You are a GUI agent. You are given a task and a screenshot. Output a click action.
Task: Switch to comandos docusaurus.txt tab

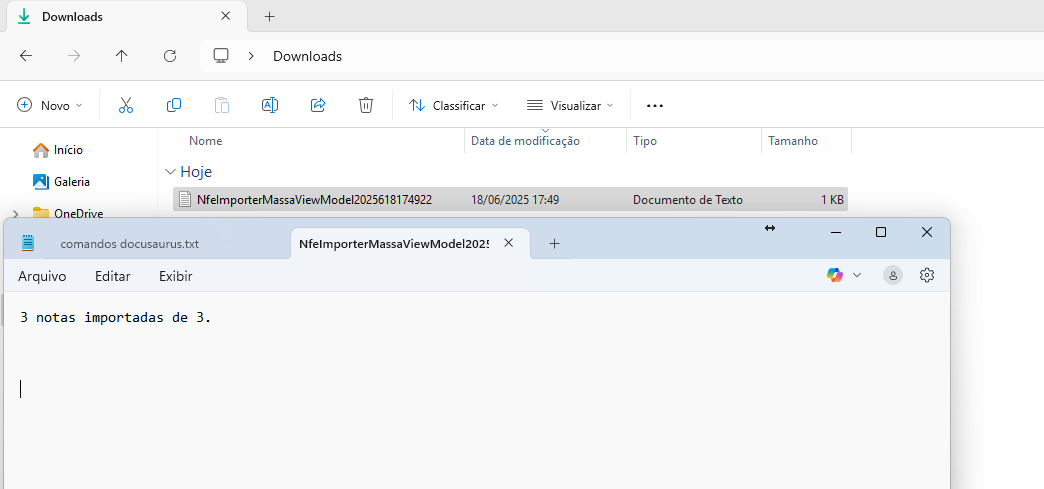point(129,243)
